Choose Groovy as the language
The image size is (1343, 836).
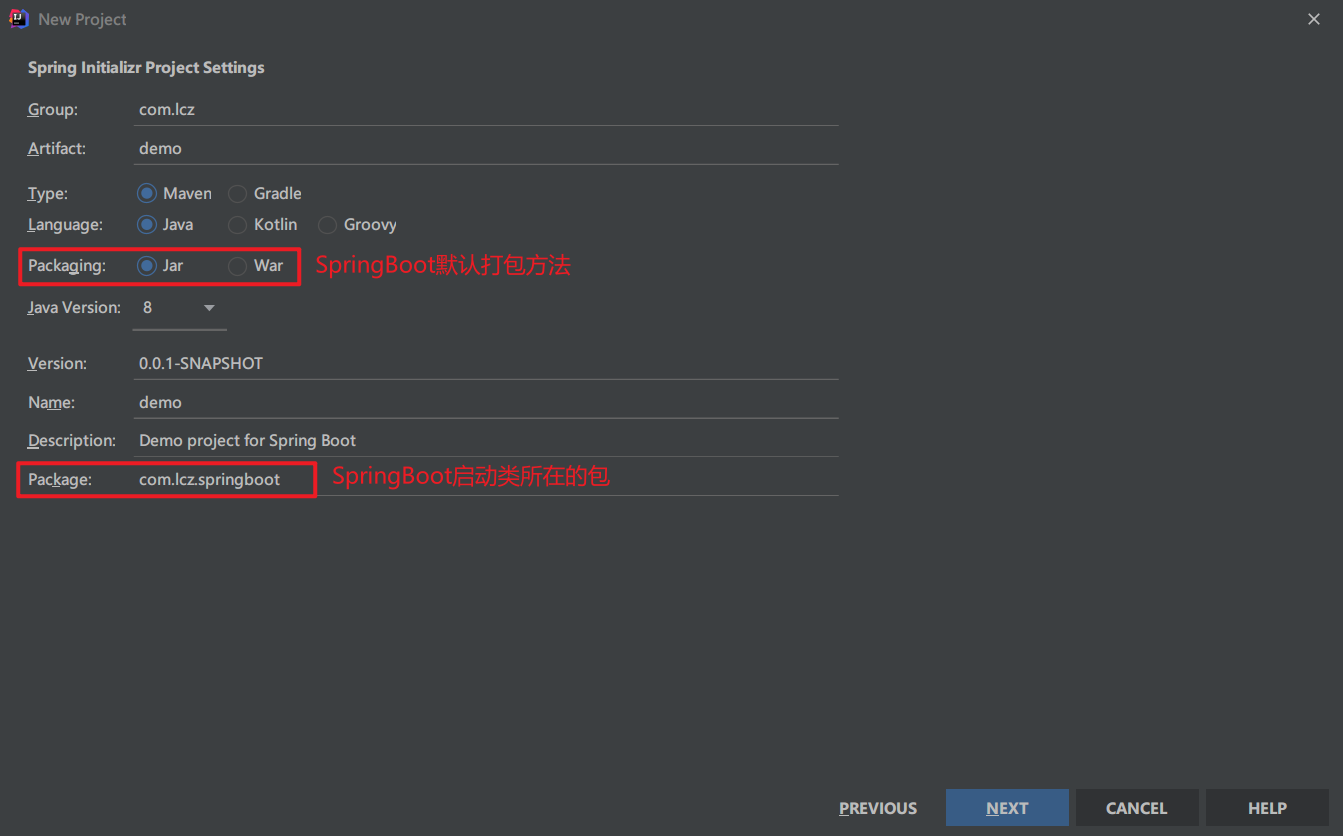[358, 225]
